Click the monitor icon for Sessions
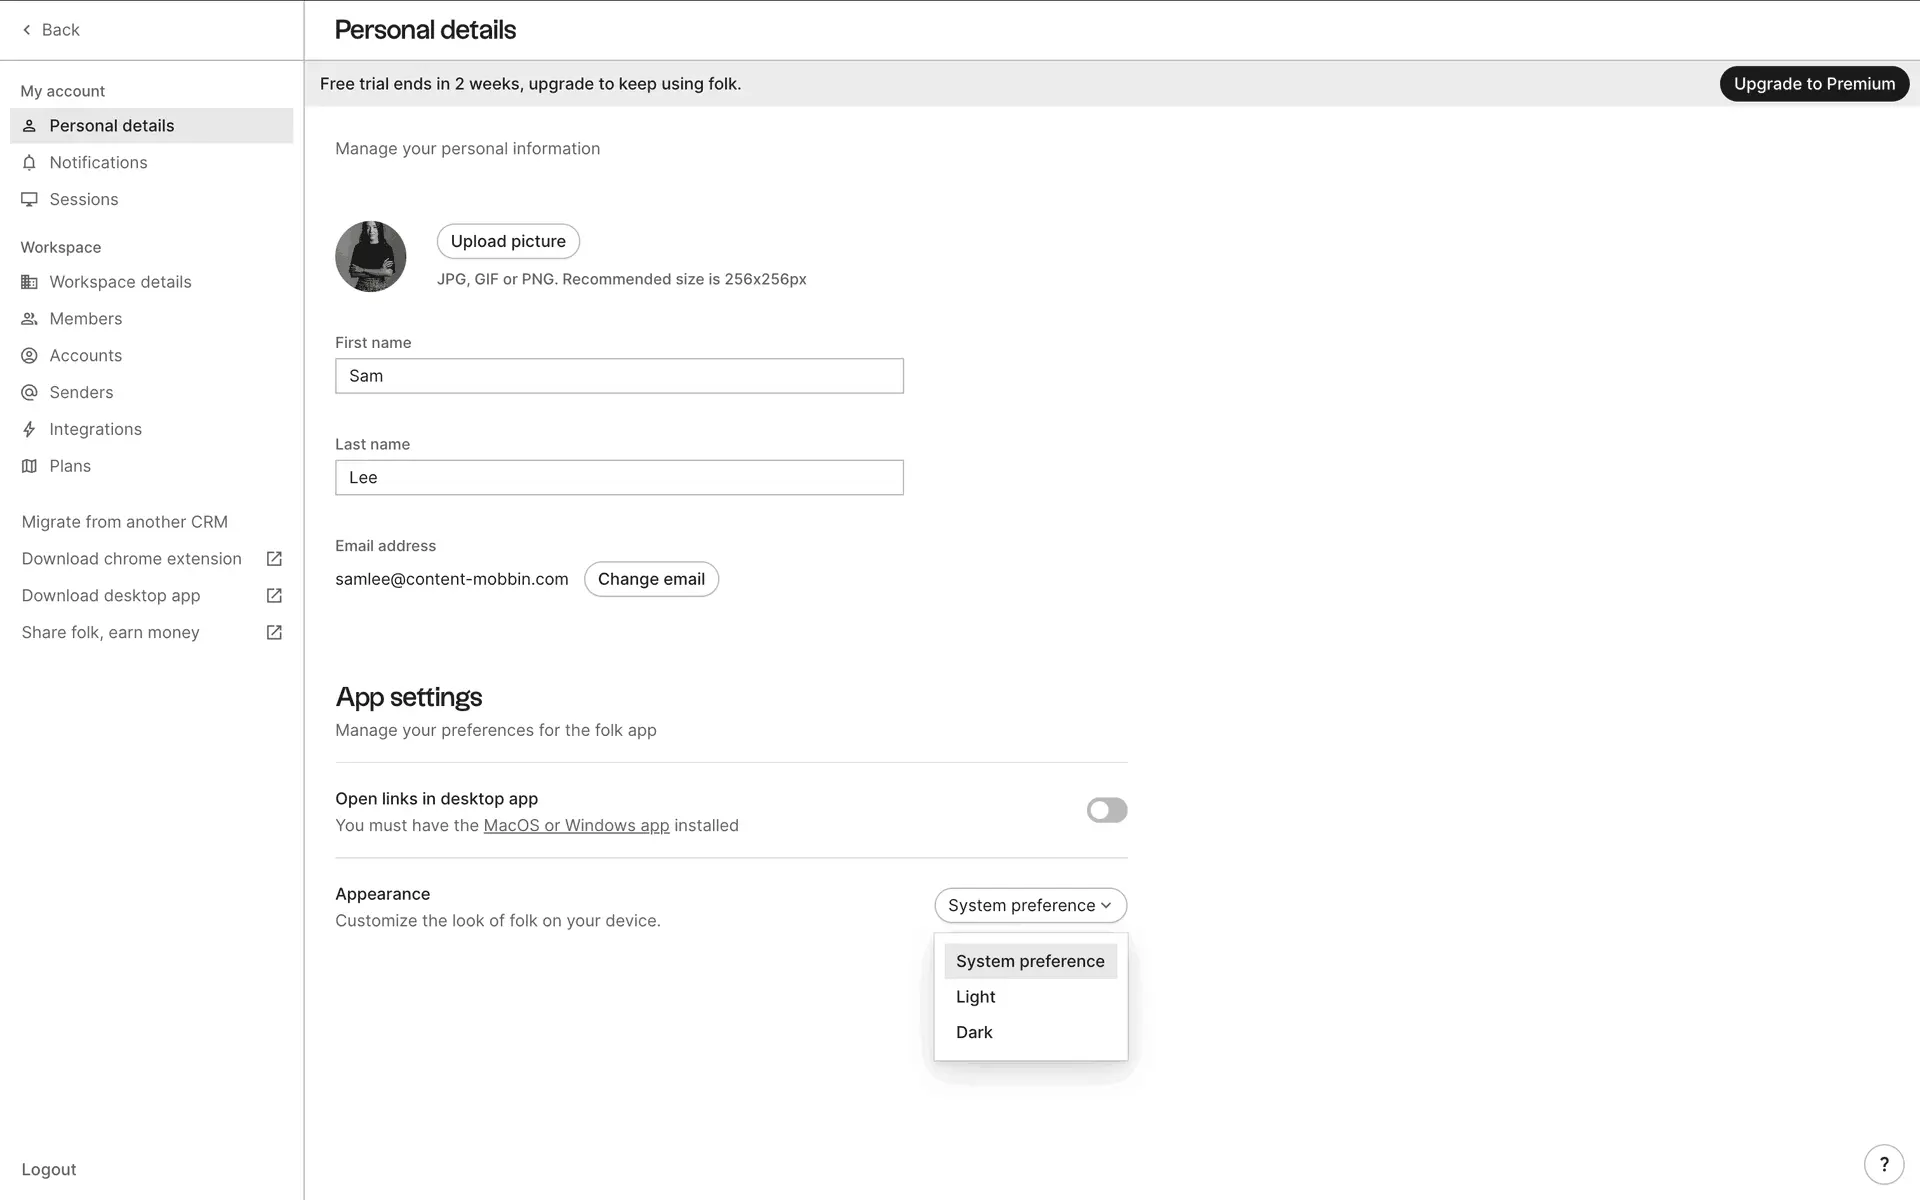 tap(29, 199)
